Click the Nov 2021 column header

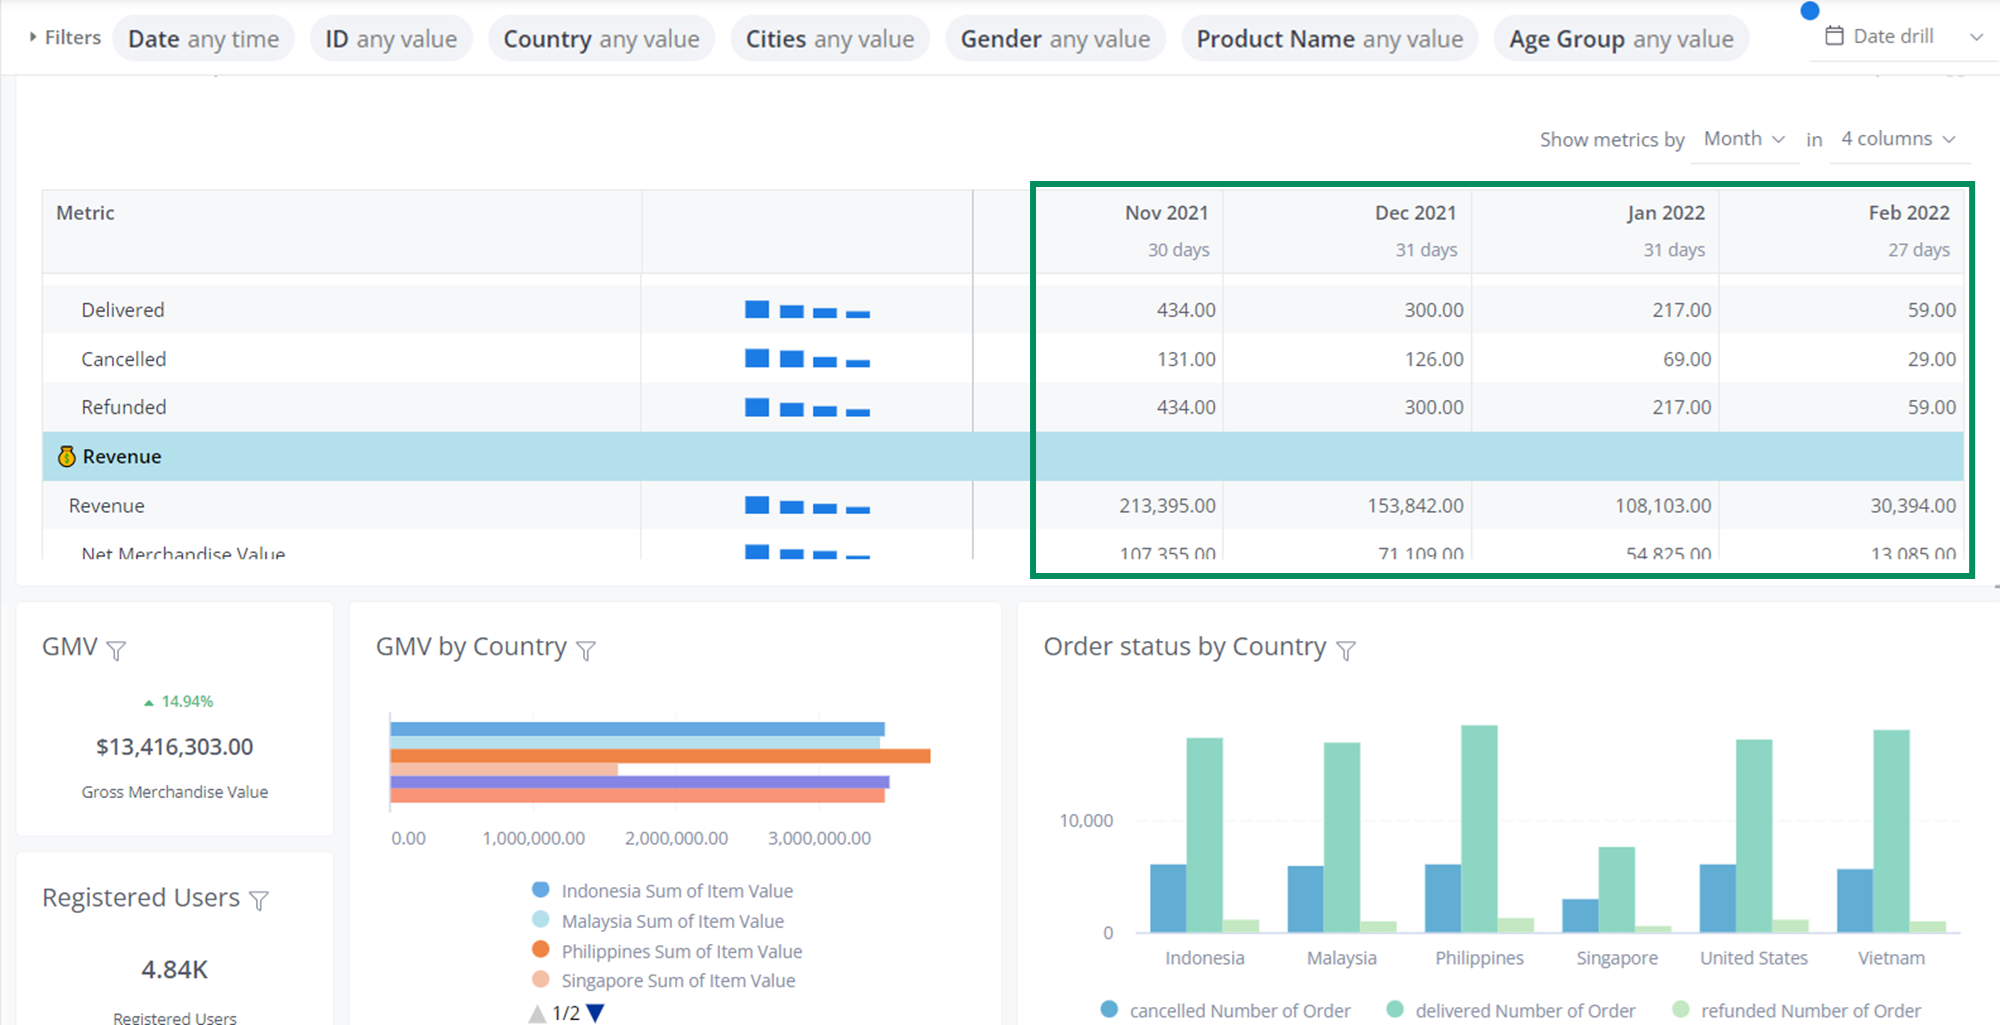(1166, 213)
